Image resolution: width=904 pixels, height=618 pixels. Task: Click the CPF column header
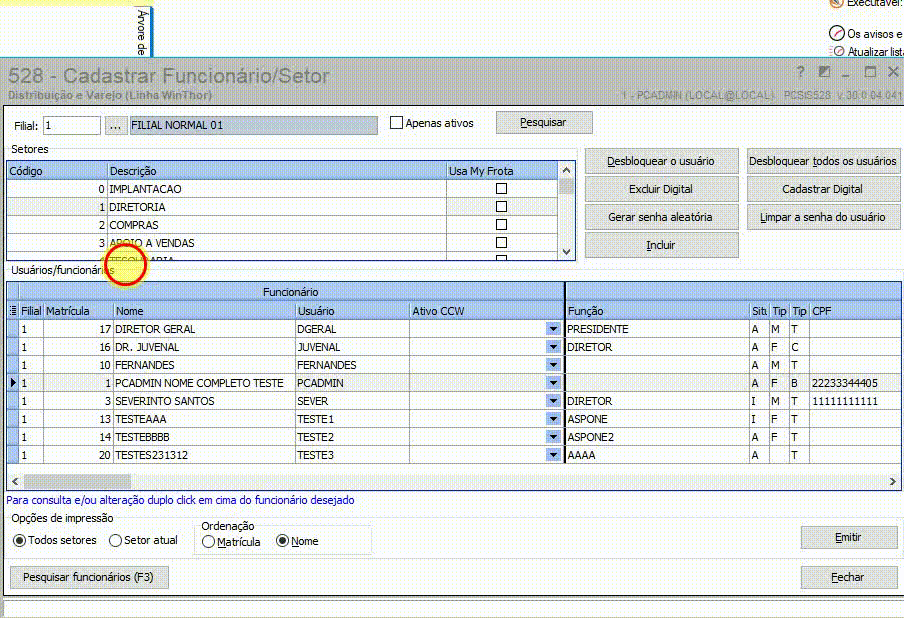point(856,311)
